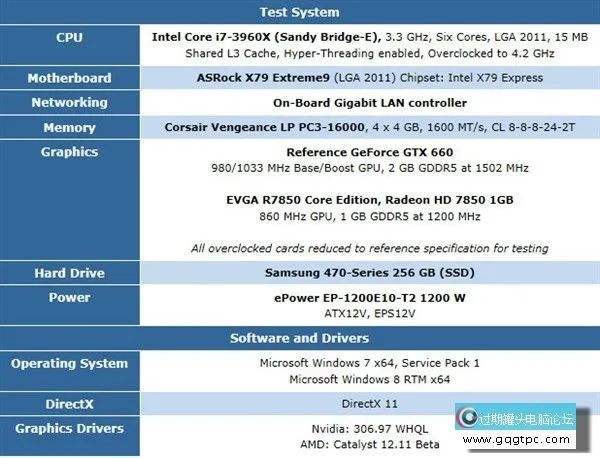Click the round watermark logo icon

[x=468, y=420]
